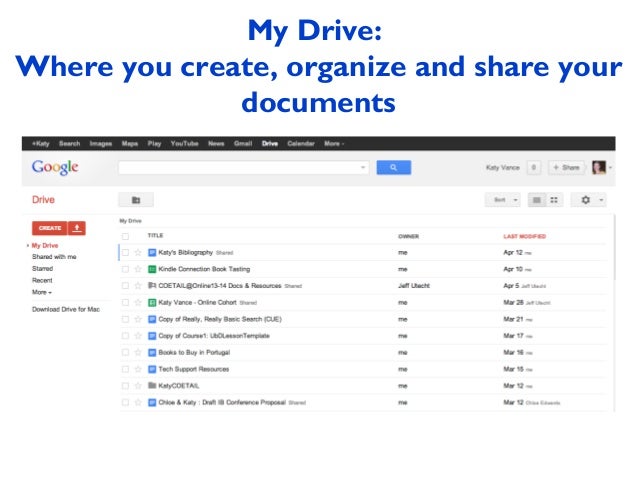Star Katy's Bibliography document
This screenshot has height=479, width=638.
pyautogui.click(x=138, y=253)
